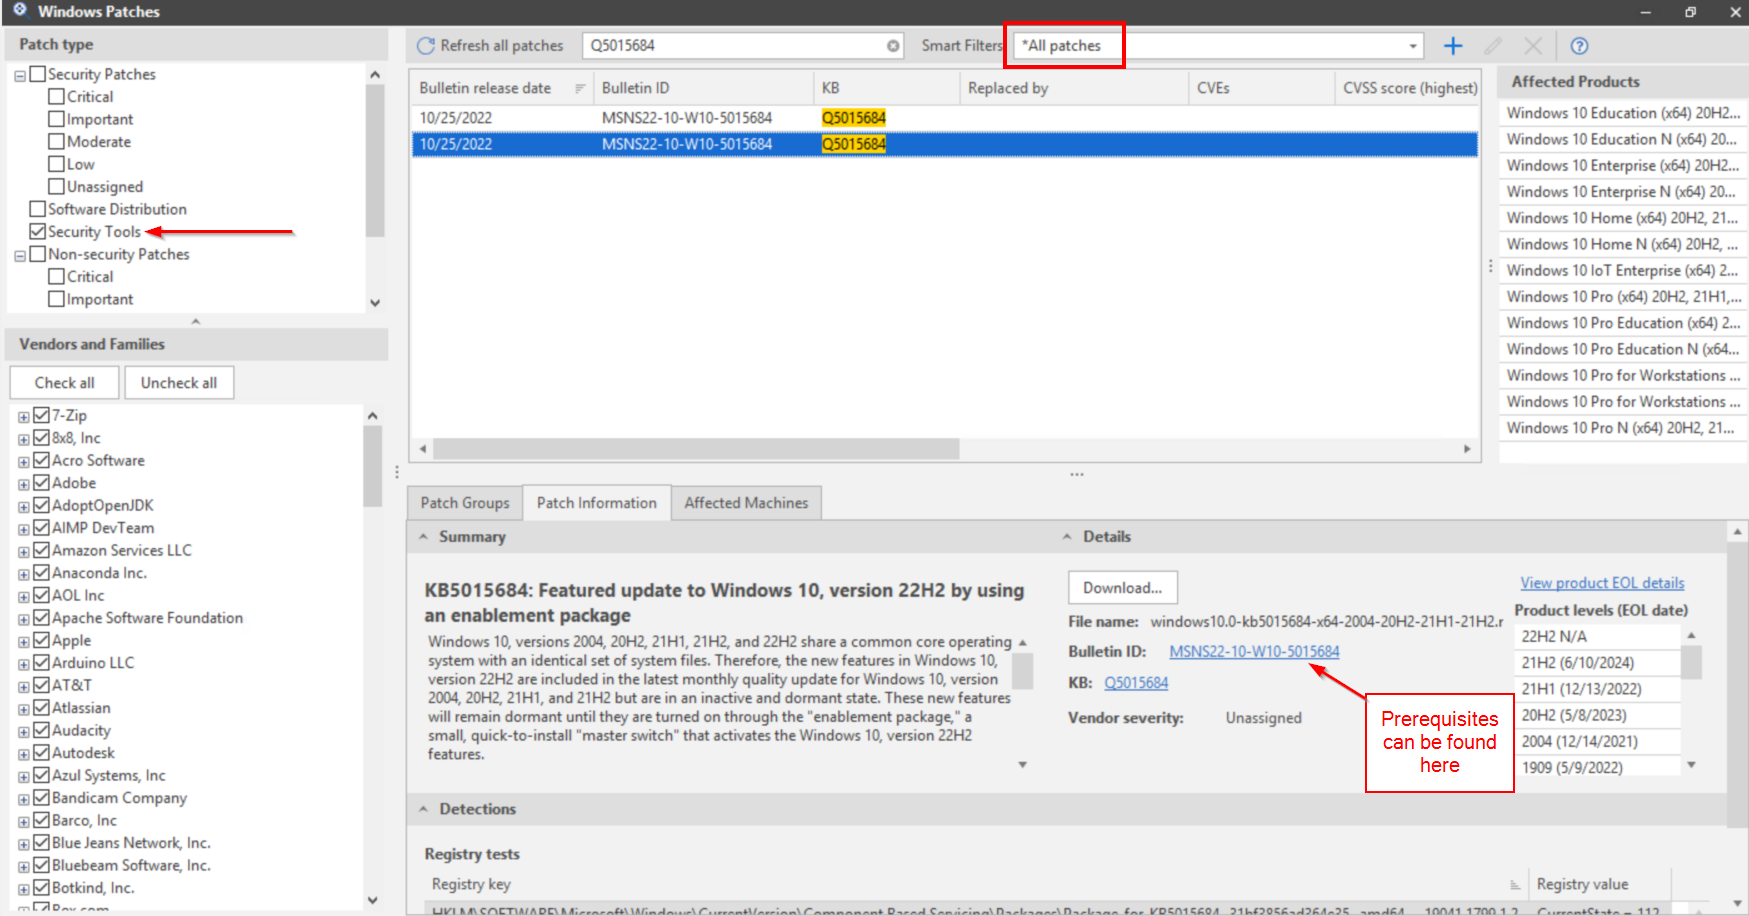The image size is (1749, 916).
Task: Clear the Q5015684 search using the x icon
Action: tap(891, 45)
